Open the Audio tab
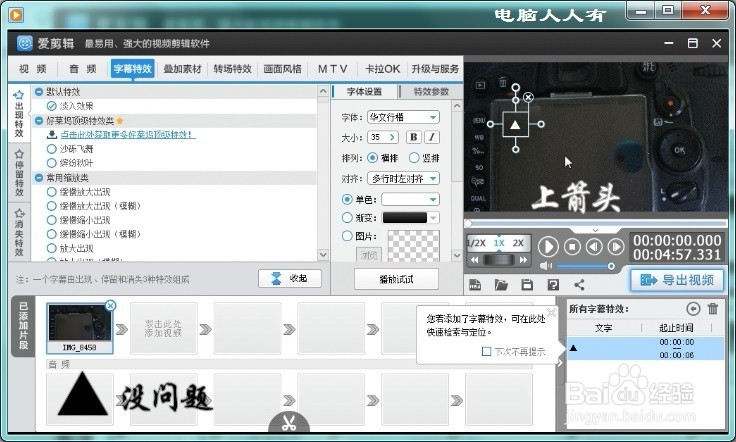Viewport: 736px width, 442px height. point(83,69)
